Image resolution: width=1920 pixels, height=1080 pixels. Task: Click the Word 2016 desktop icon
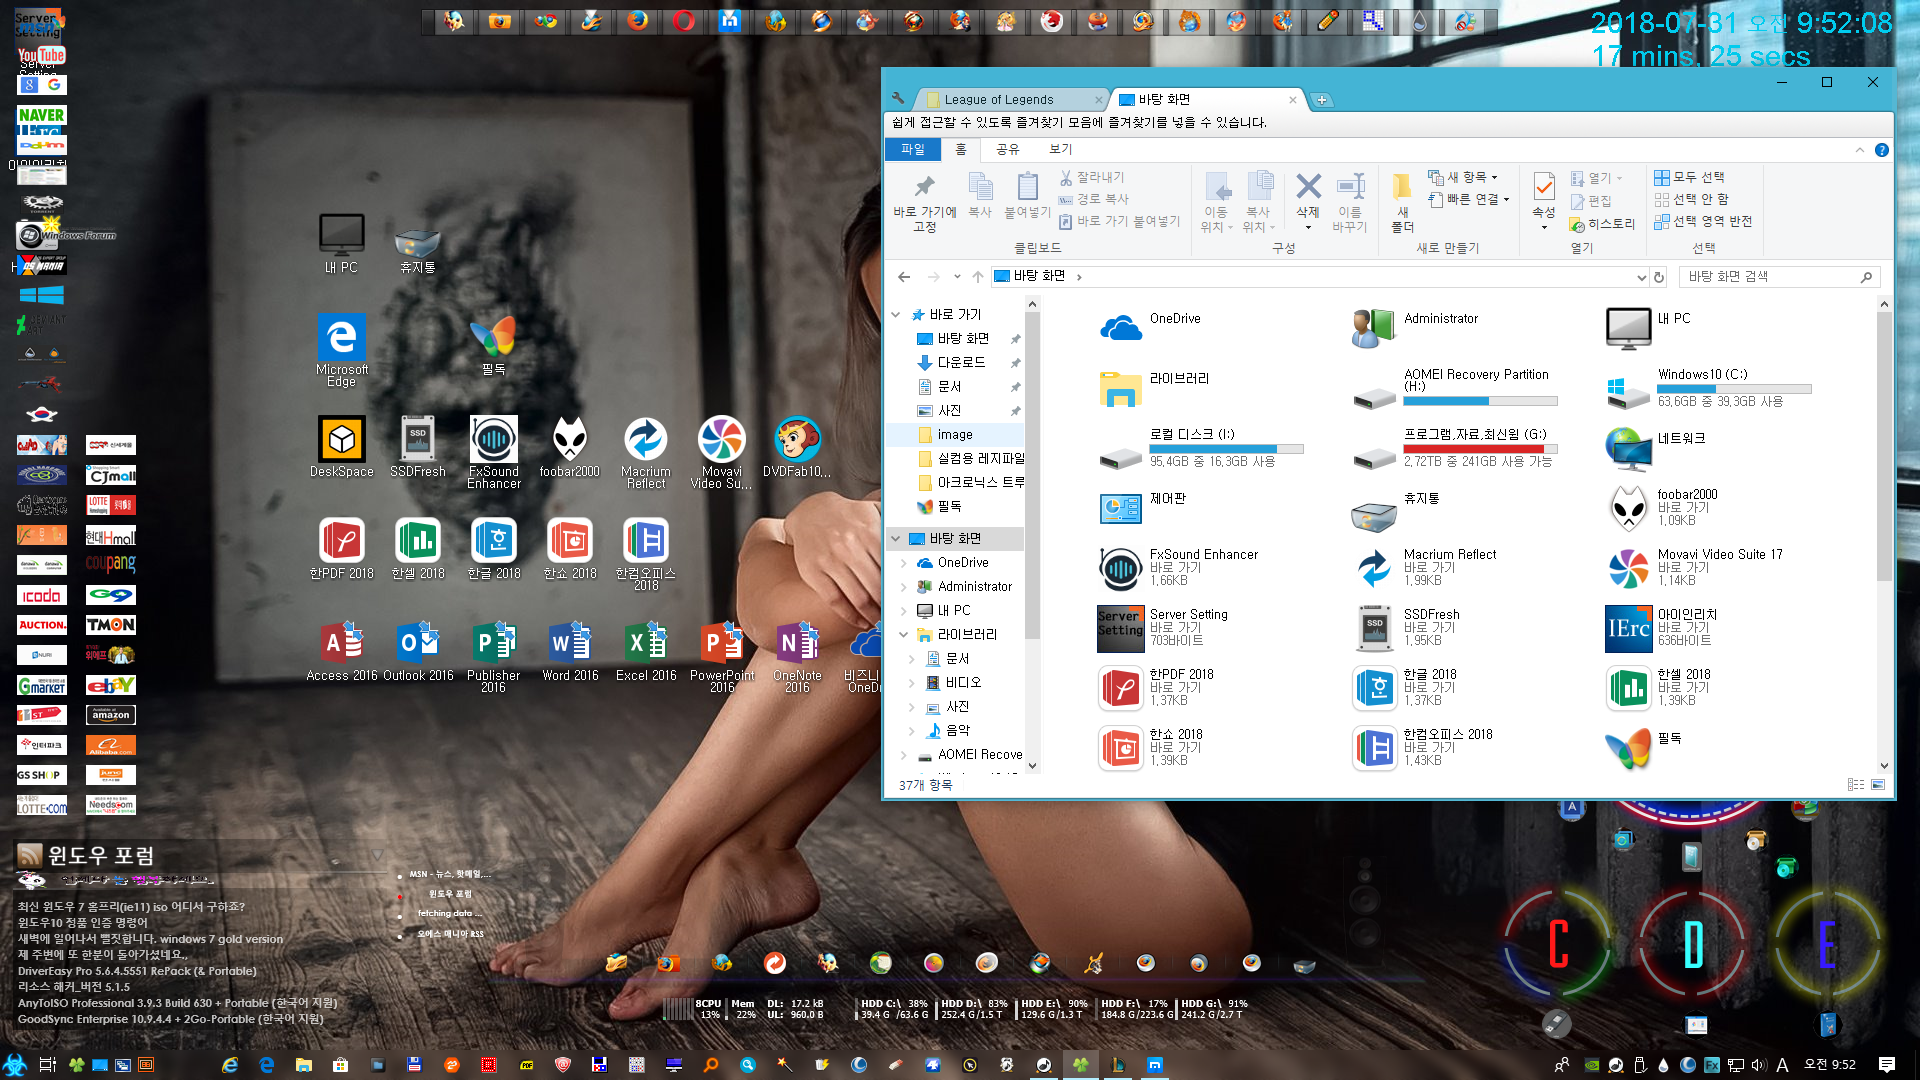pyautogui.click(x=570, y=651)
